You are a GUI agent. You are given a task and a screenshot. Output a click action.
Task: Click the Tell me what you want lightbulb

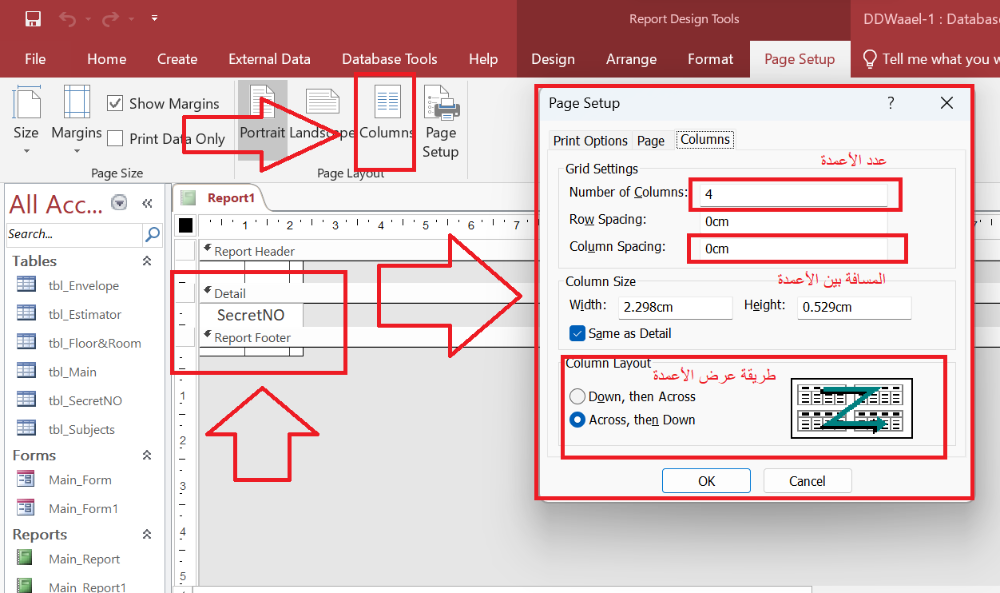pyautogui.click(x=869, y=59)
